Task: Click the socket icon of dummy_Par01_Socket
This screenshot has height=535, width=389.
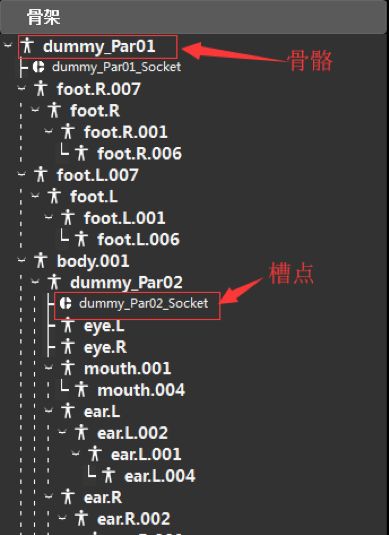Action: pyautogui.click(x=39, y=67)
